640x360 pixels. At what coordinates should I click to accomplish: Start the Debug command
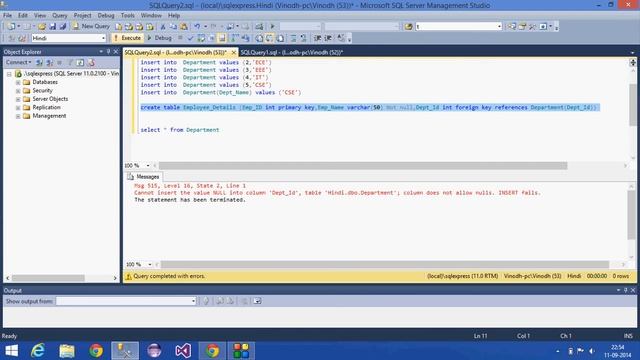click(x=159, y=38)
